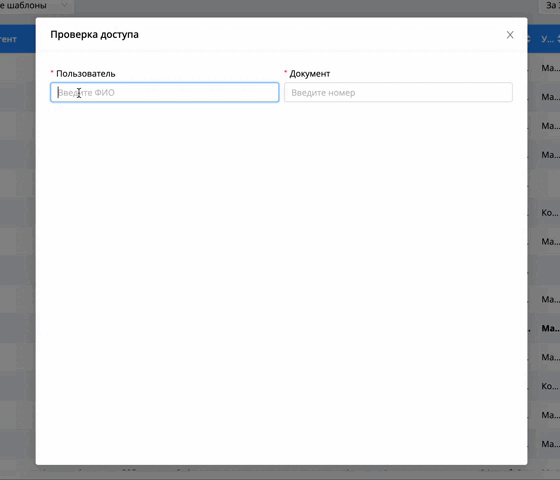
Task: Expand the шаблоны dropdown chevron arrow
Action: (x=64, y=5)
